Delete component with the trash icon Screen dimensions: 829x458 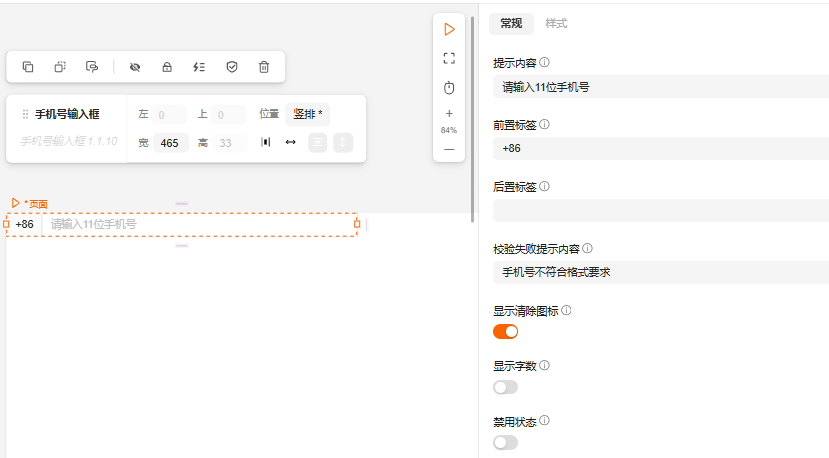point(264,67)
